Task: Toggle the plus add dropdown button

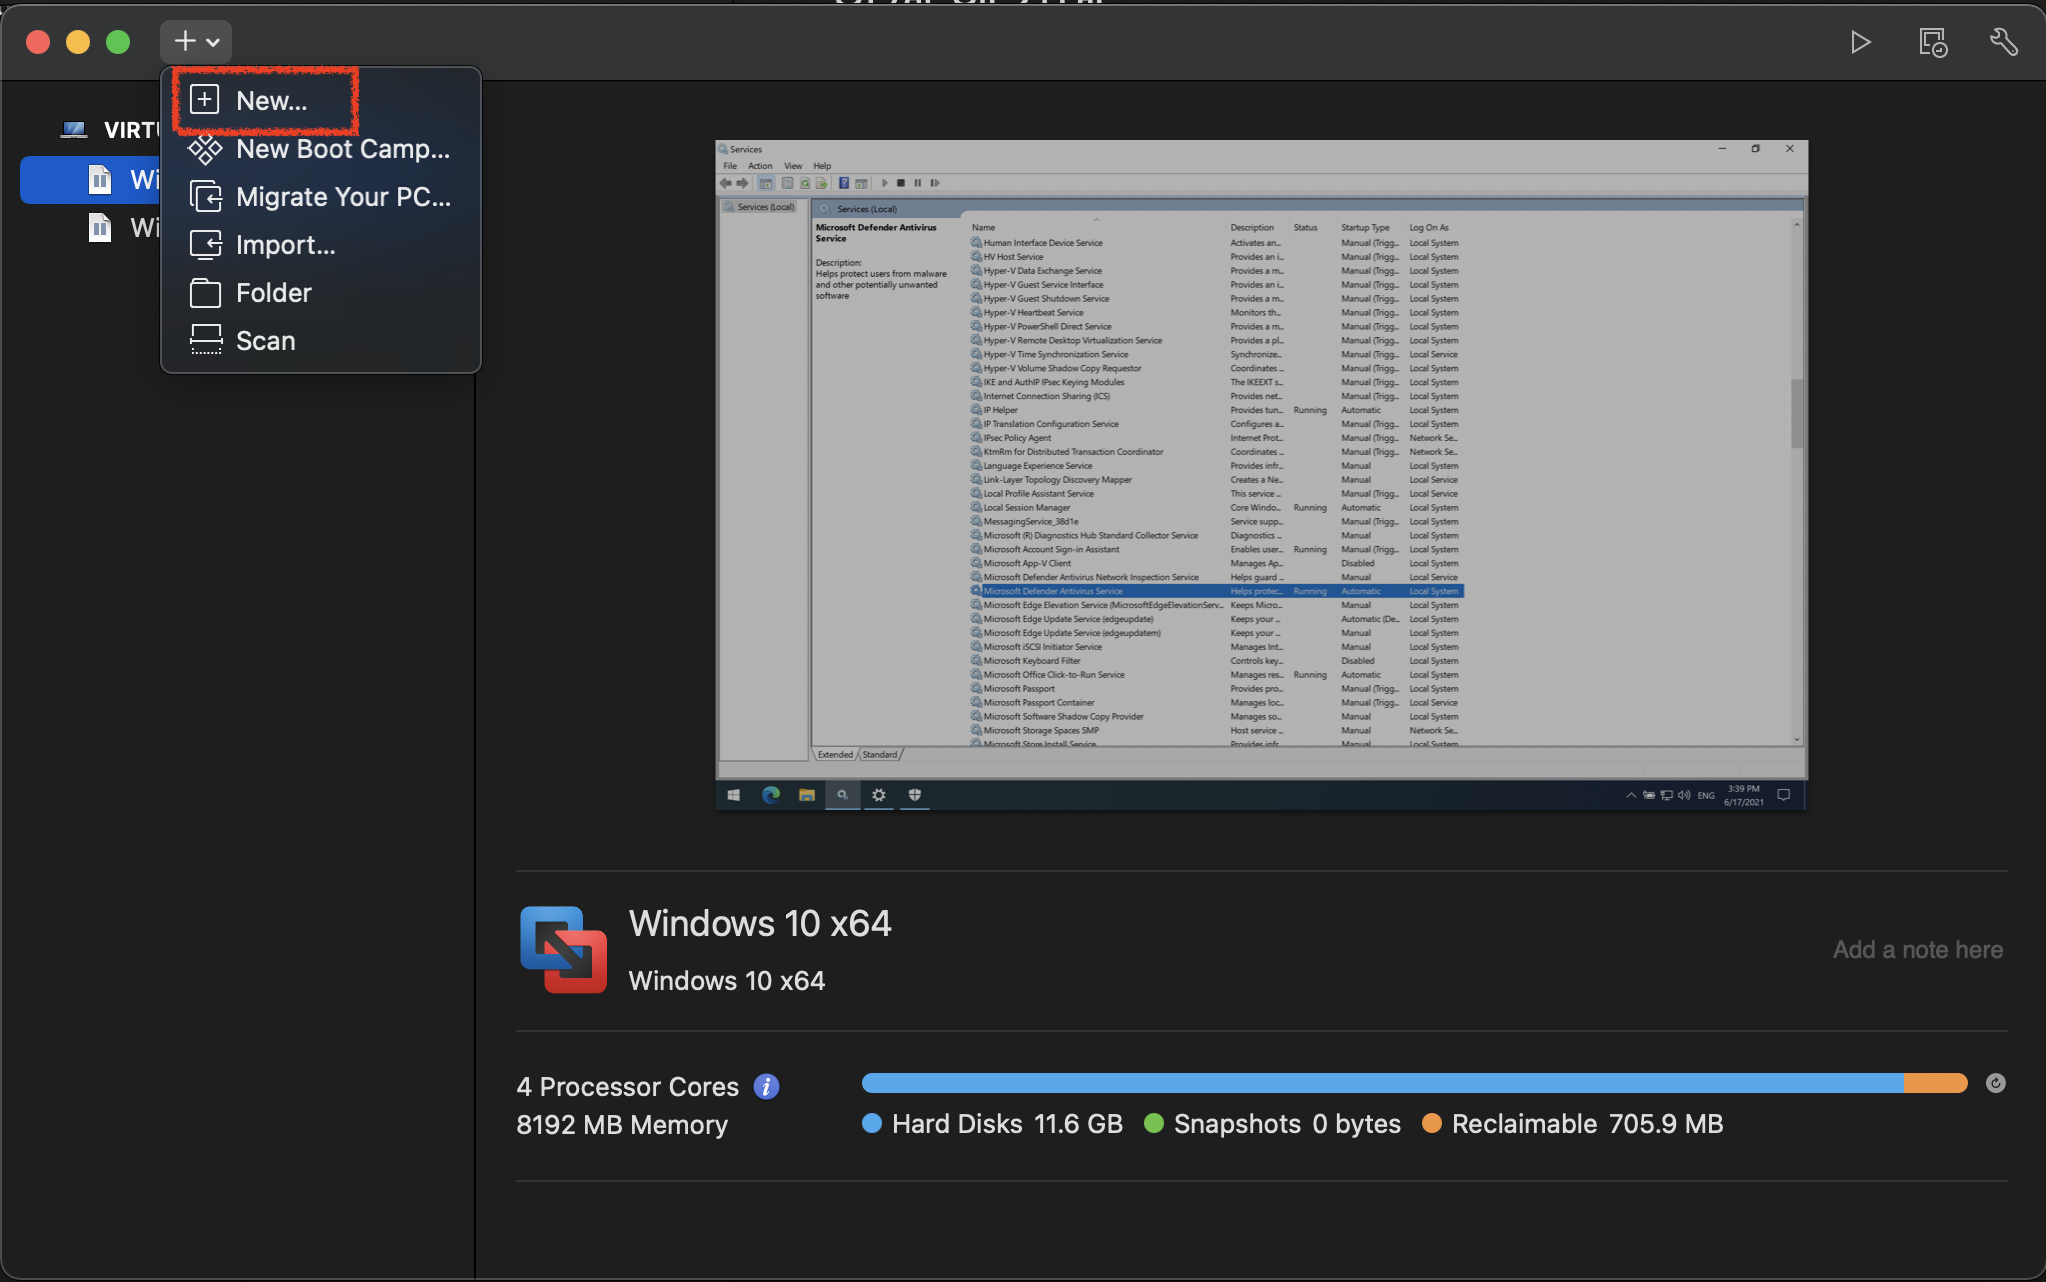Action: (196, 42)
